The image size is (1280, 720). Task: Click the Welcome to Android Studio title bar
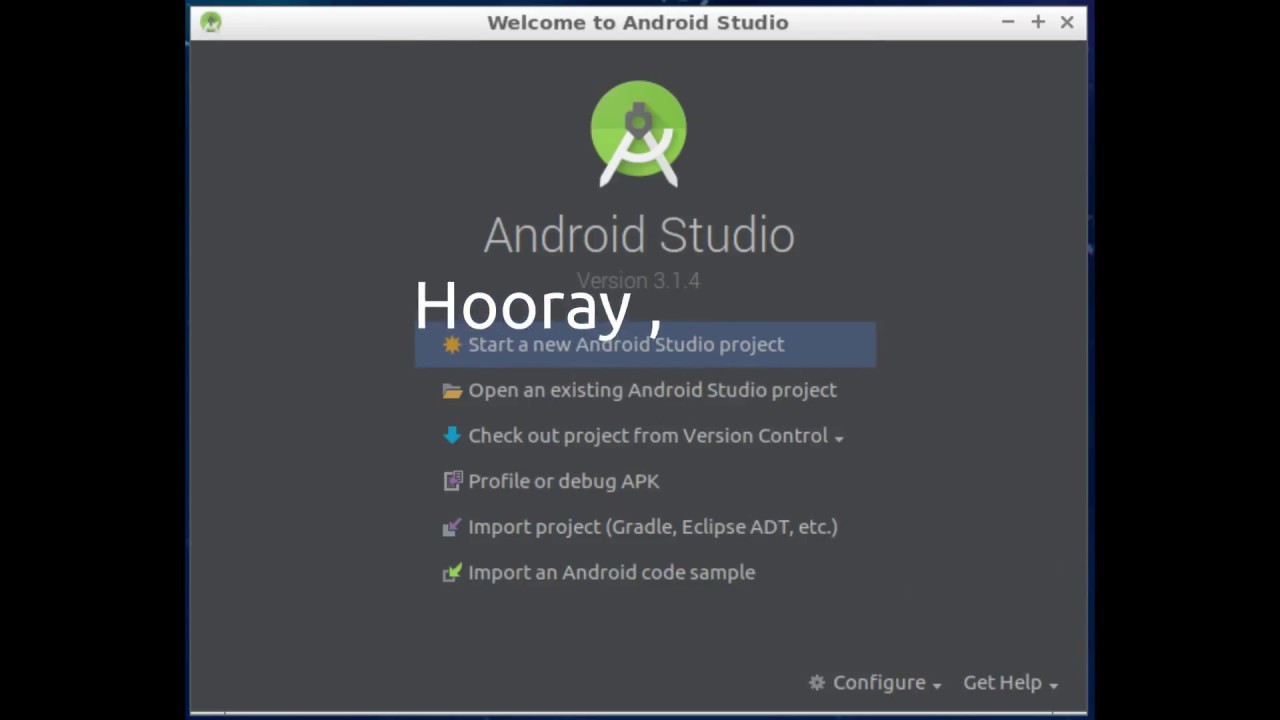(x=638, y=22)
